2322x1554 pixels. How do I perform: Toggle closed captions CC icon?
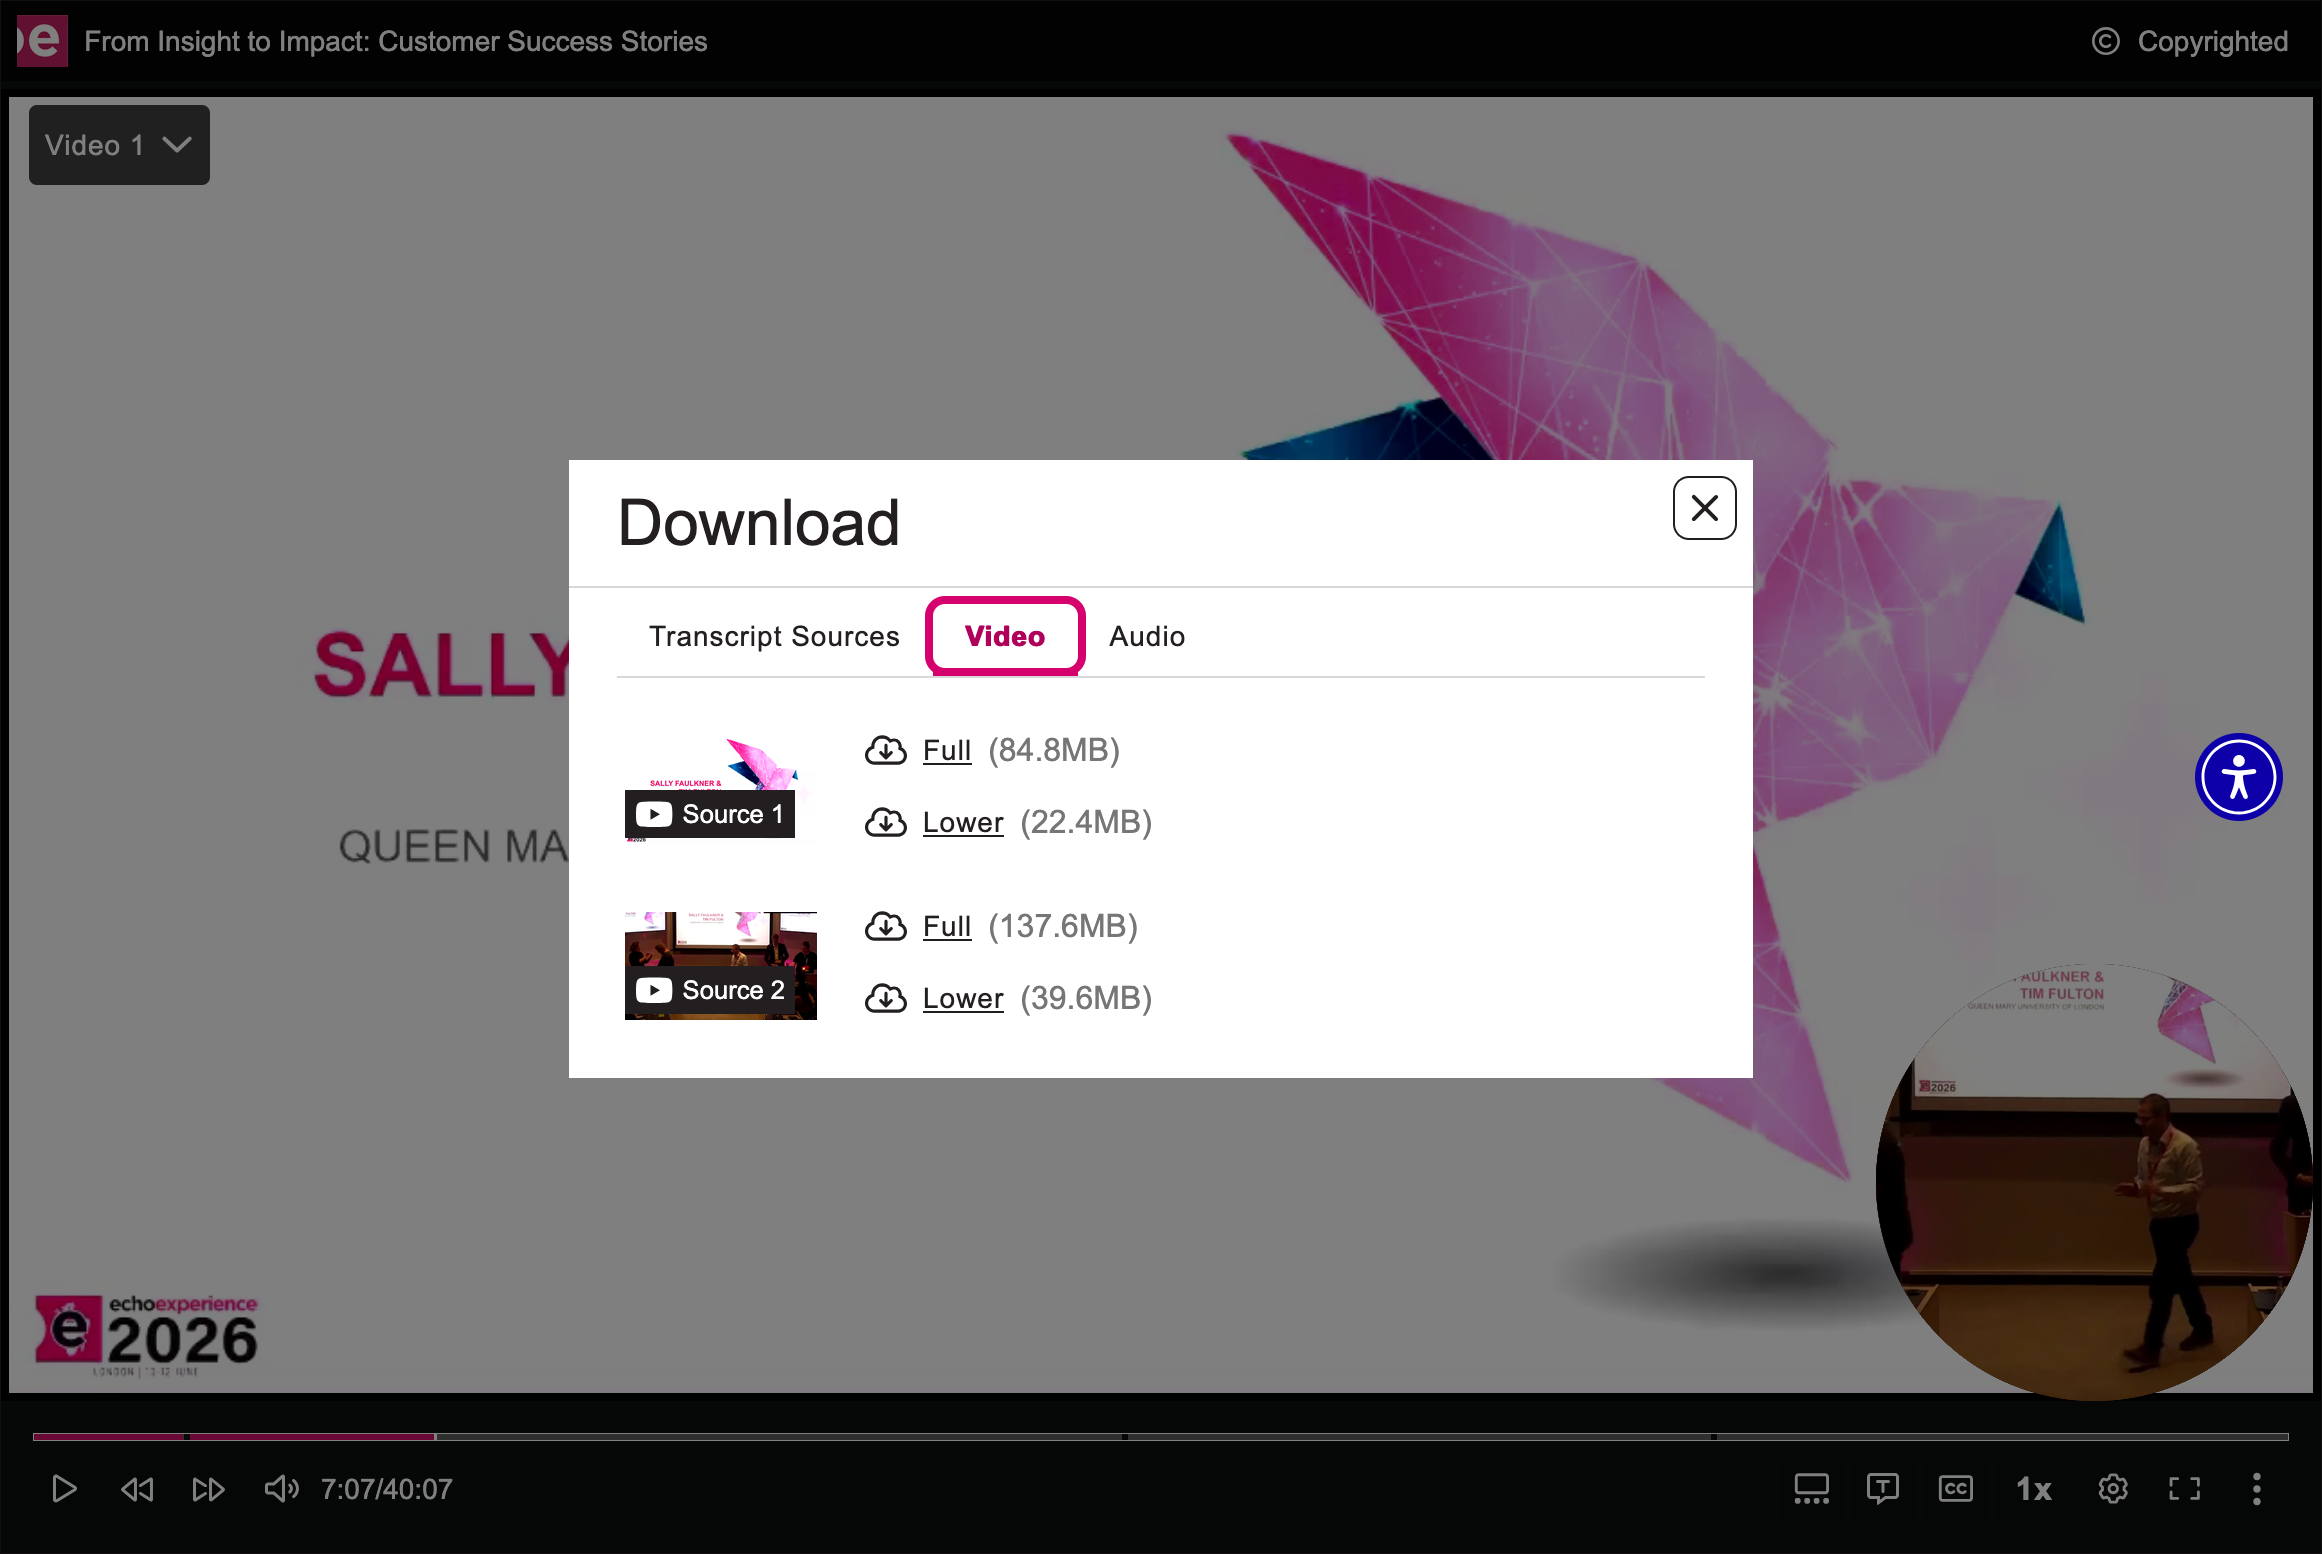1955,1489
